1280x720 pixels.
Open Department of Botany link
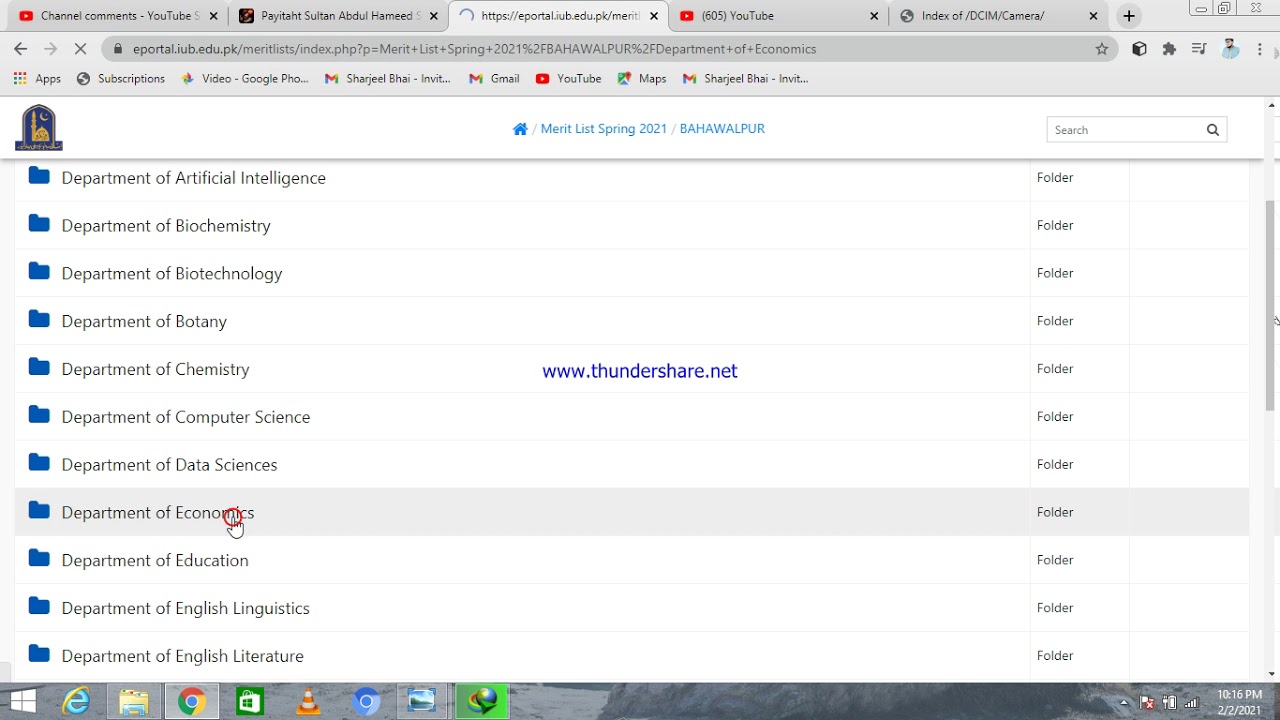144,321
